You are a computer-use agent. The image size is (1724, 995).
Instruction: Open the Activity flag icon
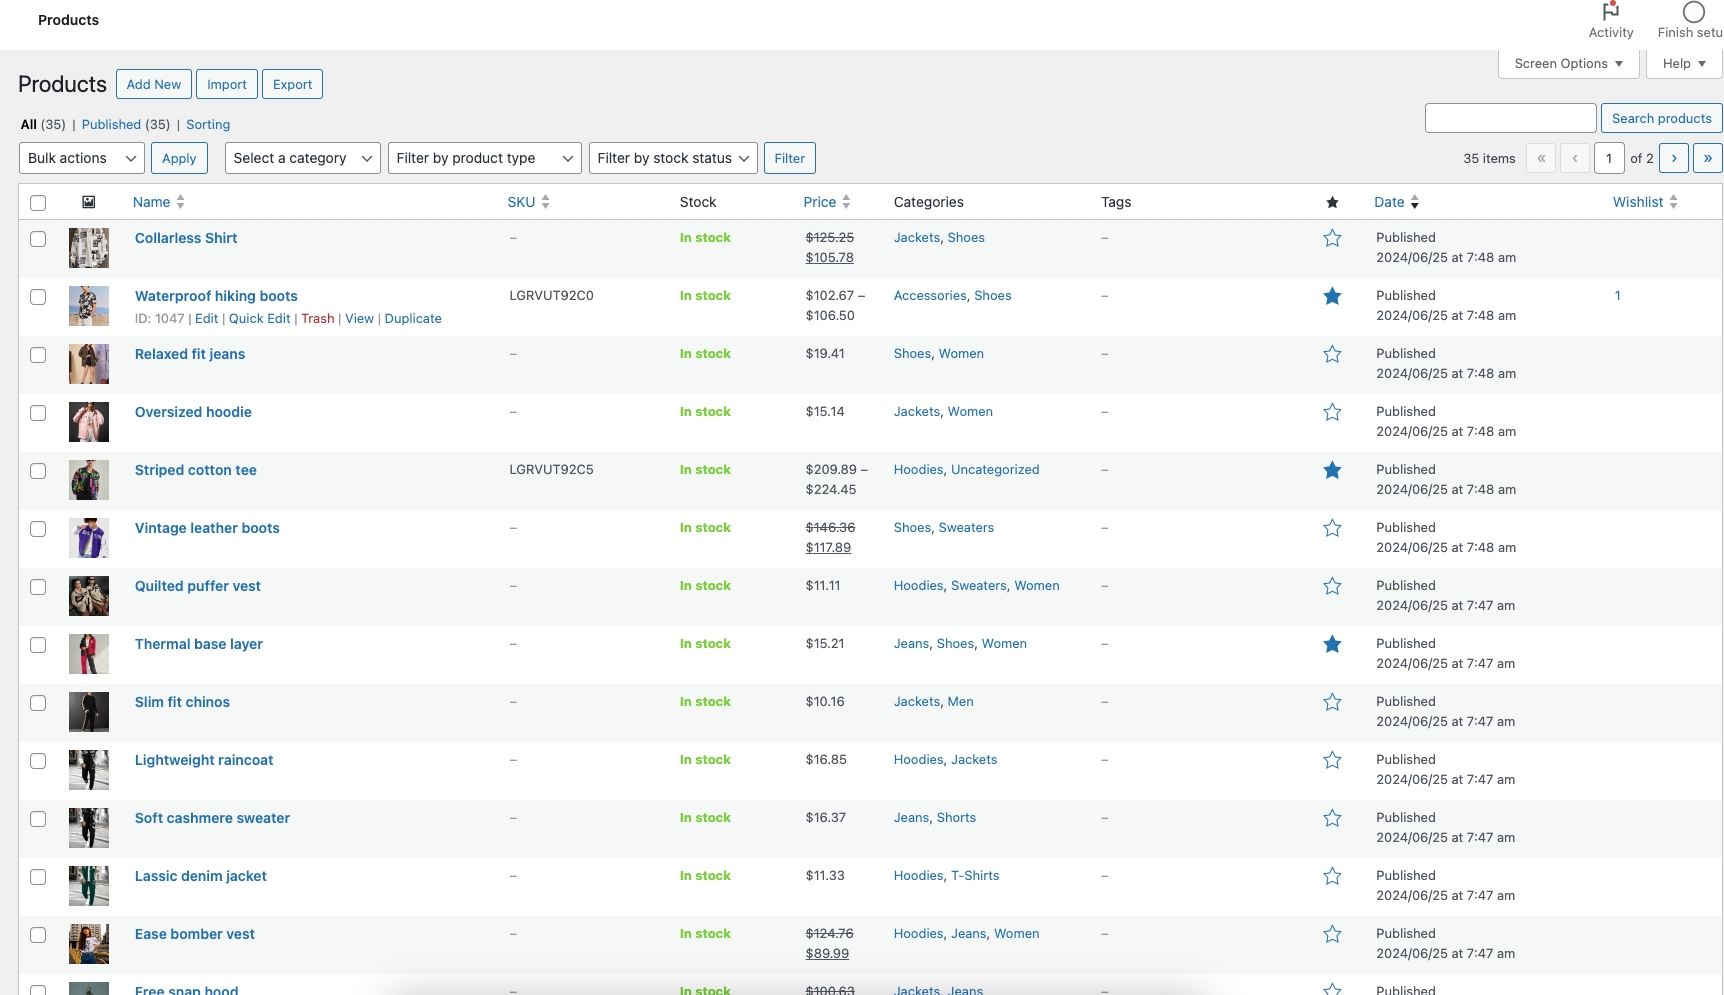[1610, 12]
